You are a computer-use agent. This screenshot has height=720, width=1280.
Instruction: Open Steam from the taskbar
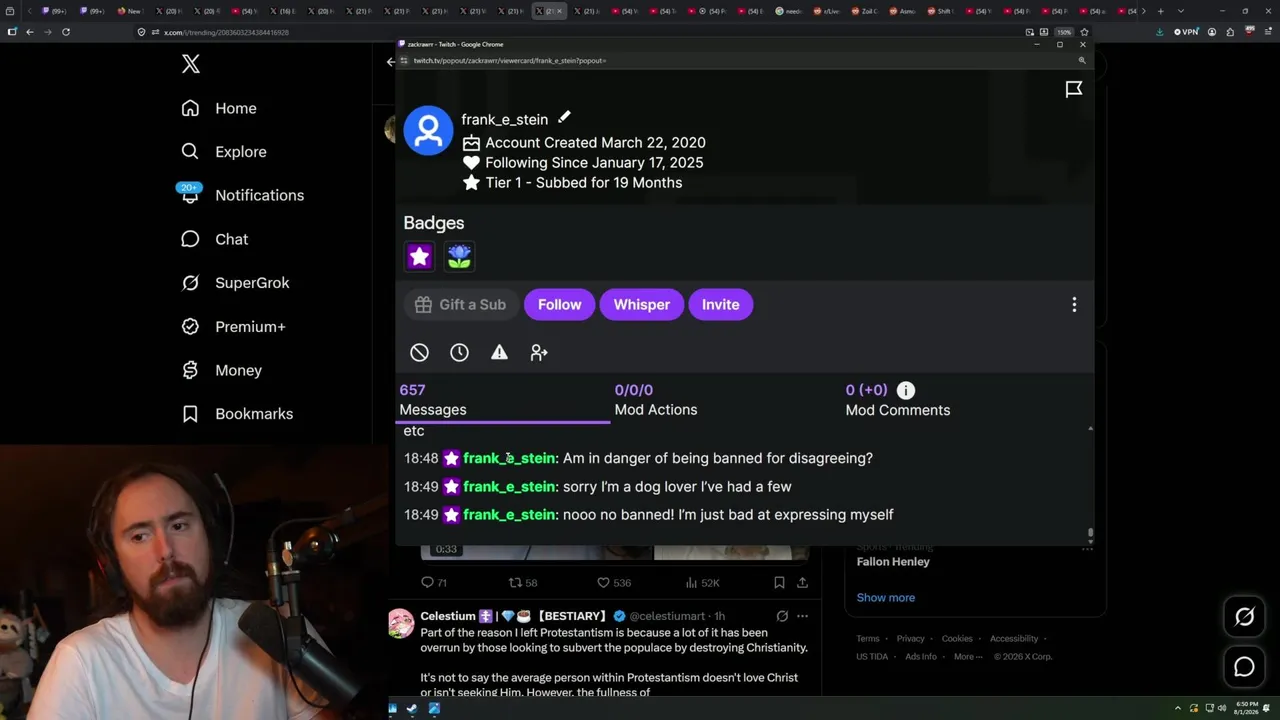coord(413,709)
